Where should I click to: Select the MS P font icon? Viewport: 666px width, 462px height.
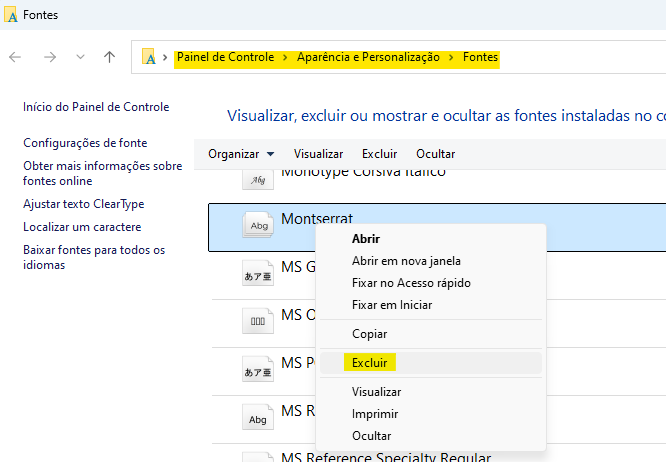(258, 369)
